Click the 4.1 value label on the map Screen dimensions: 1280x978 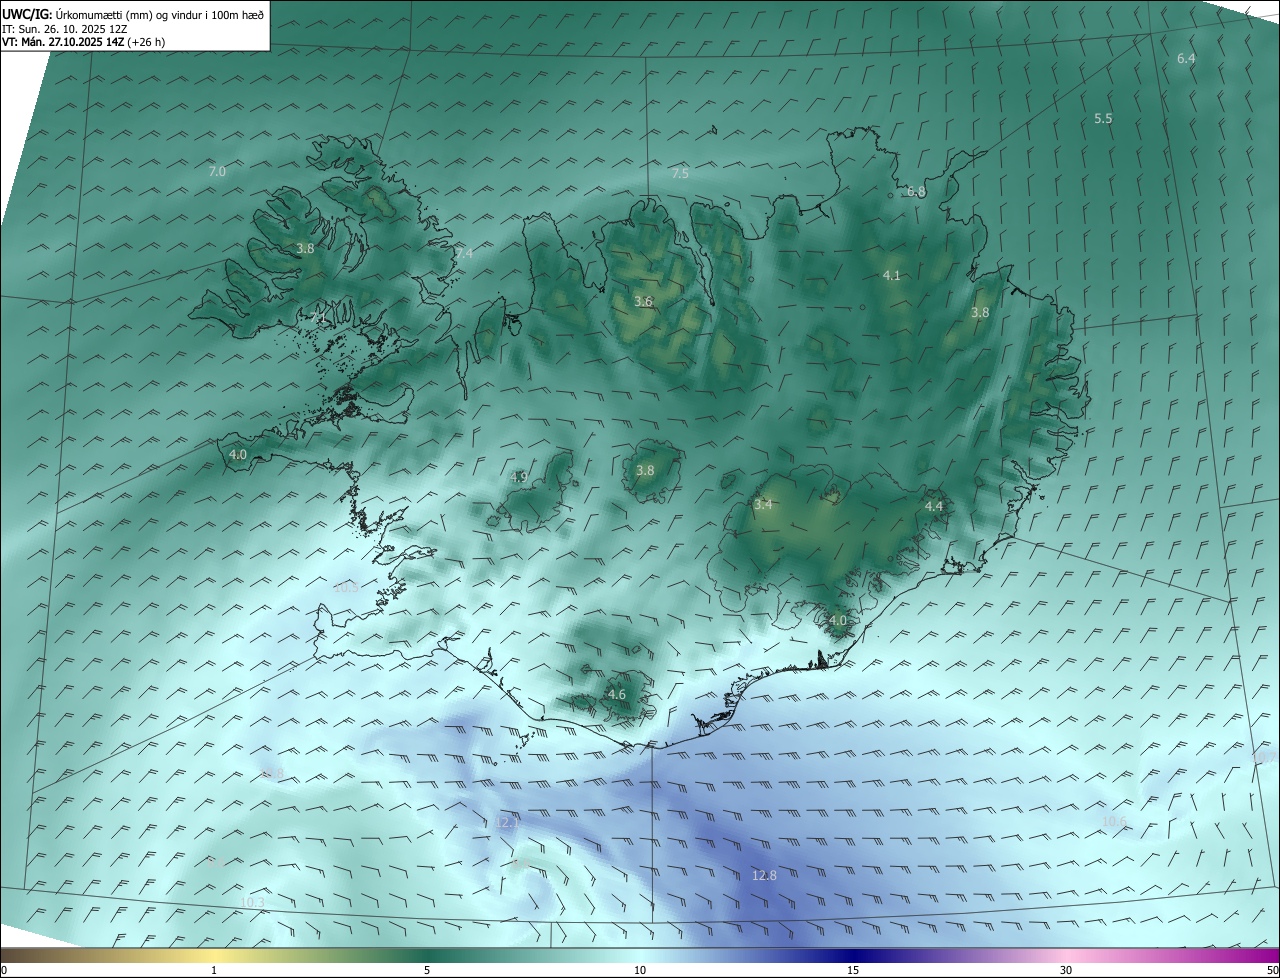point(892,276)
